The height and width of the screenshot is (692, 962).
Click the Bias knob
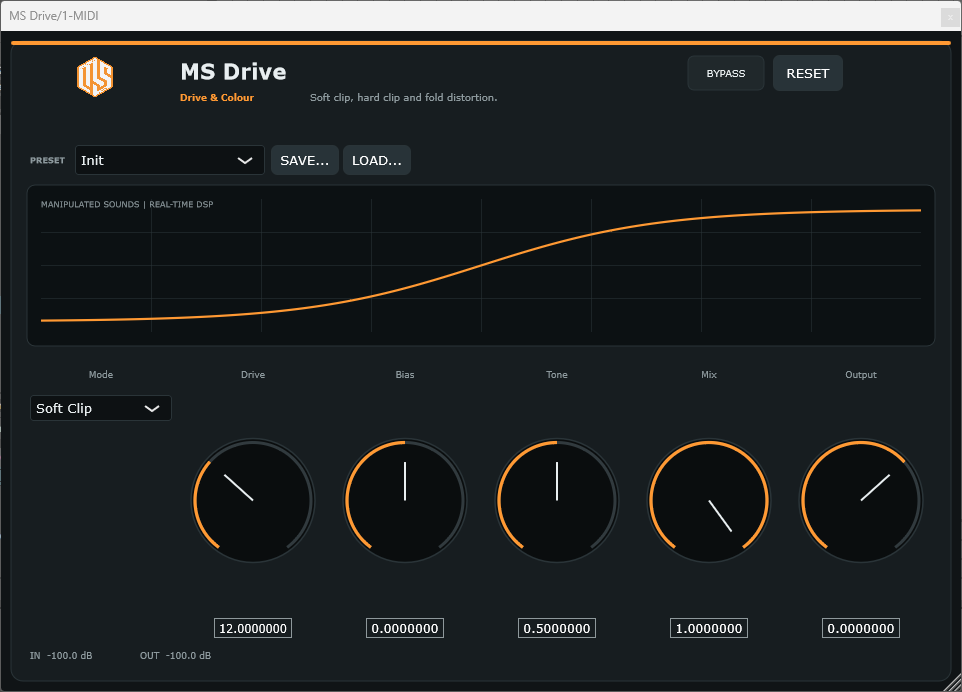pyautogui.click(x=405, y=501)
